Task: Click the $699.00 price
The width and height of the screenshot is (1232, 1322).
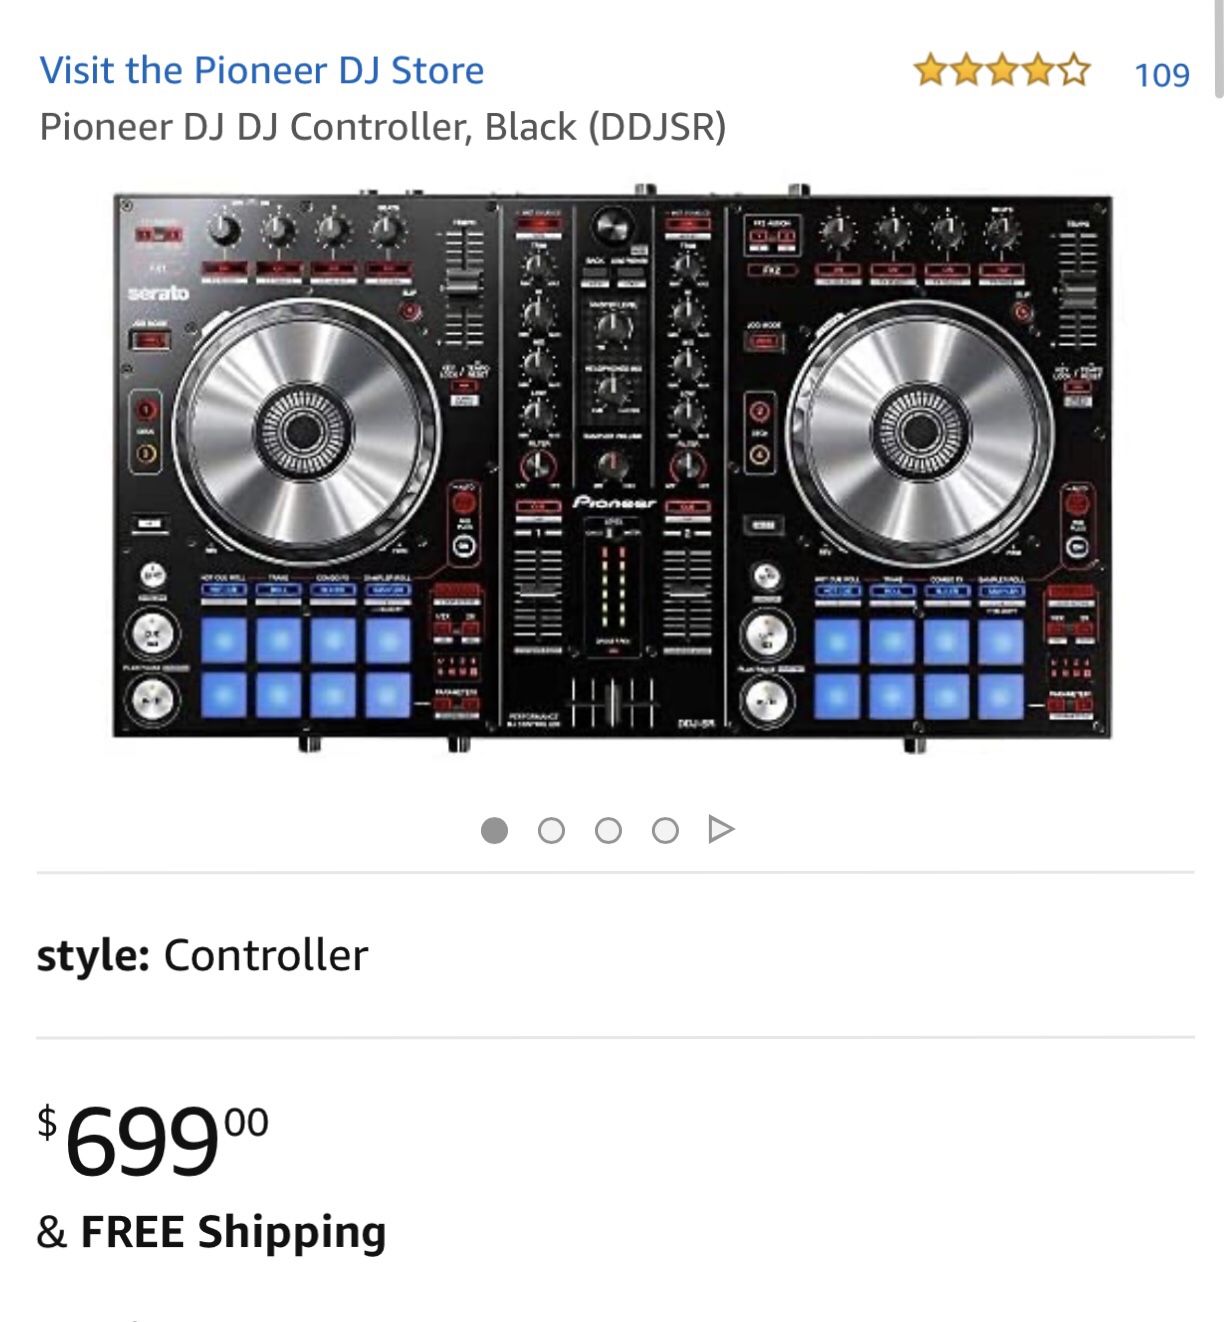Action: 153,1140
